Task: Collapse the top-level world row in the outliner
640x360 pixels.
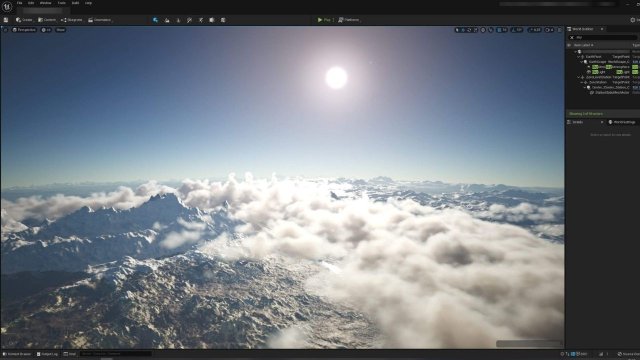Action: 576,51
